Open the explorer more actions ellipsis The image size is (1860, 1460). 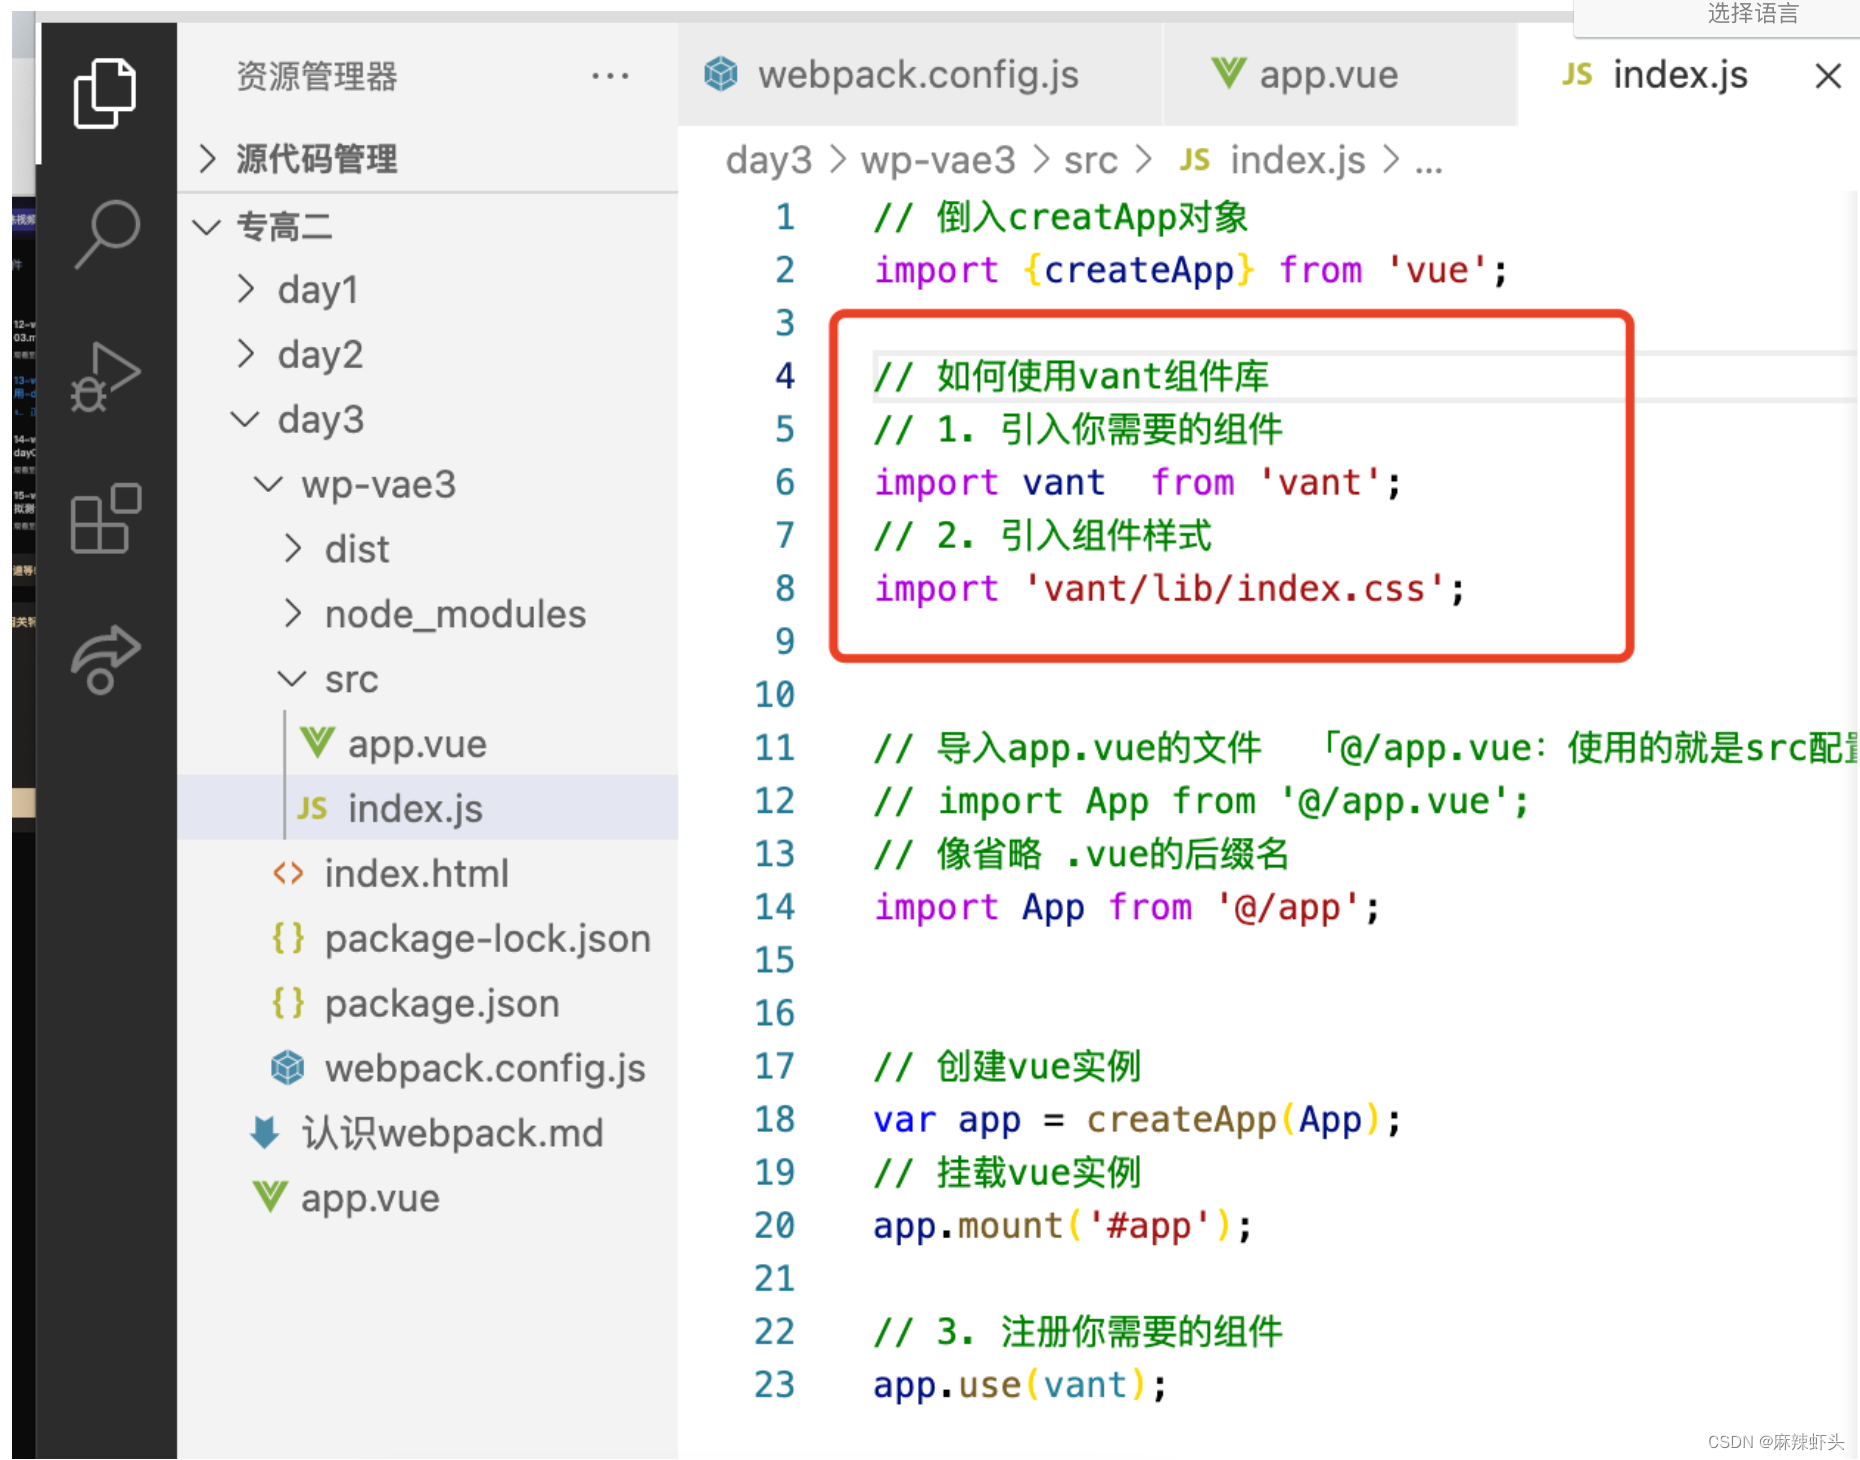[x=610, y=76]
